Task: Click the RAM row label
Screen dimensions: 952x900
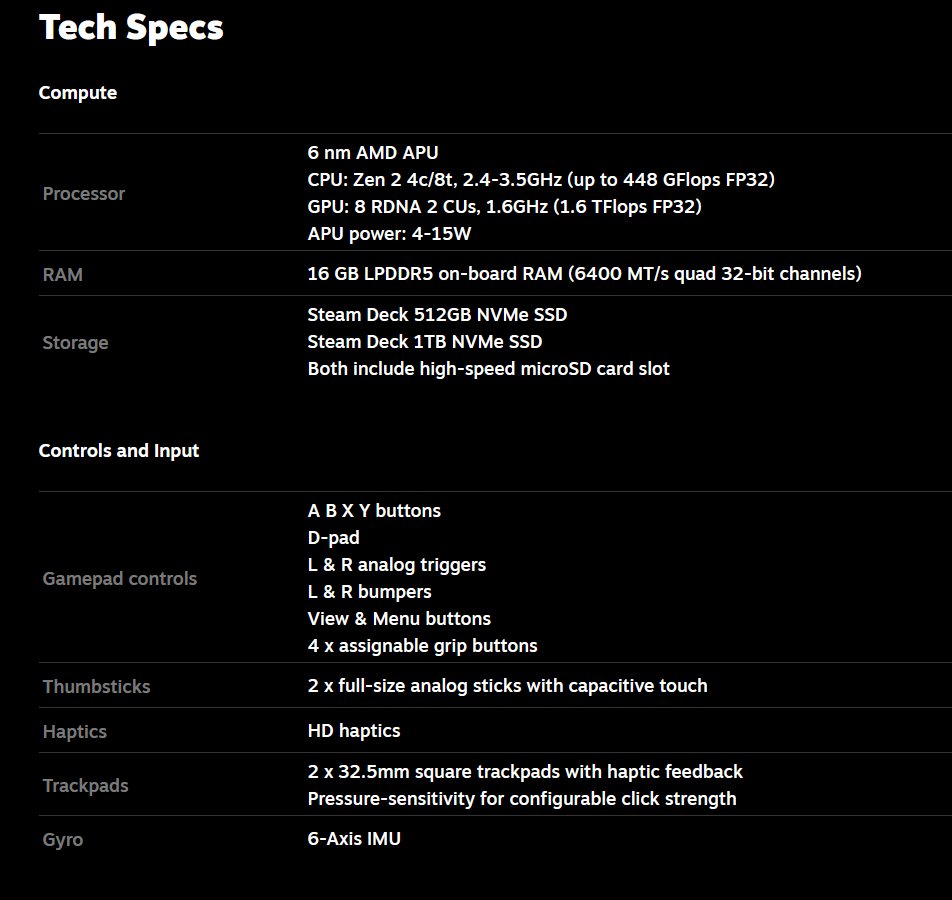Action: click(63, 275)
